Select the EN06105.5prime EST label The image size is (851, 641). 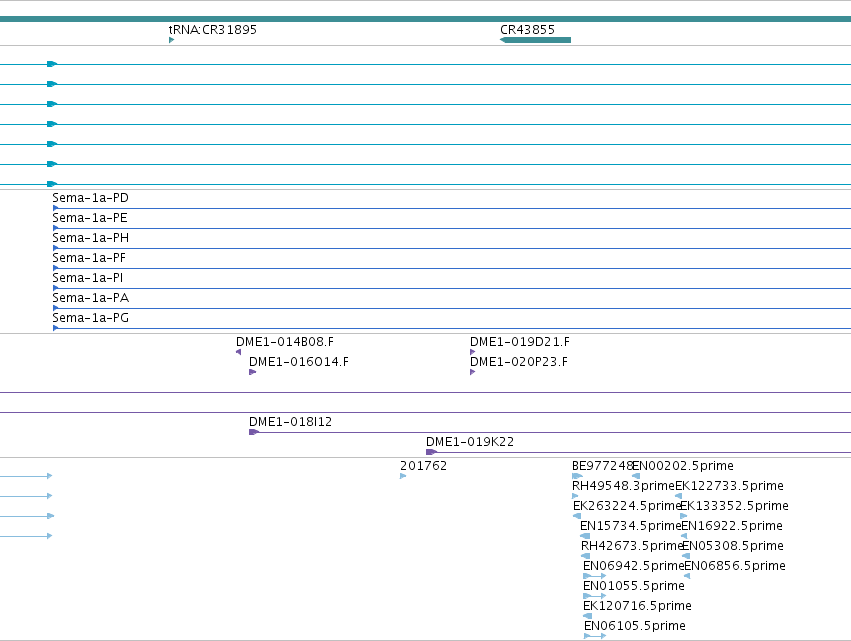[635, 626]
